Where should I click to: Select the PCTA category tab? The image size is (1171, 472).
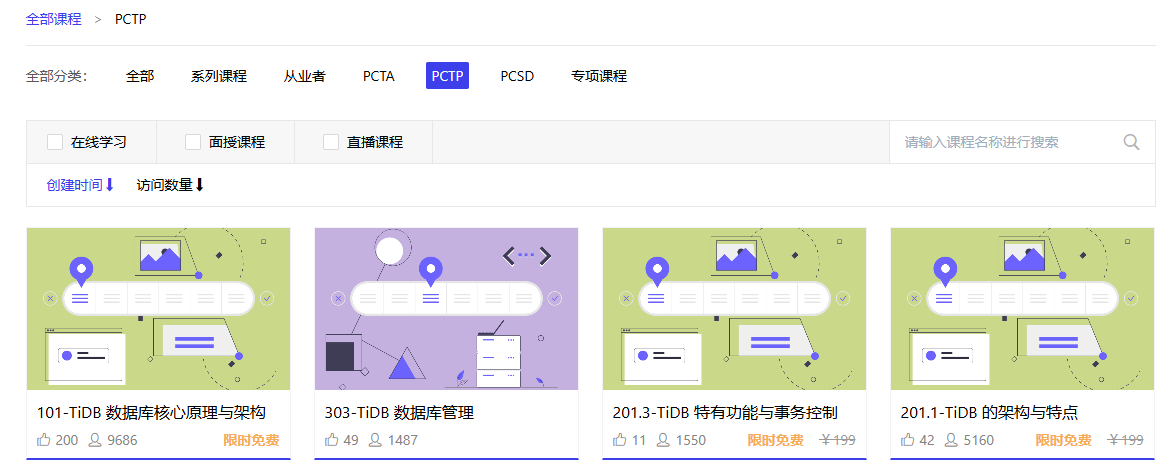coord(379,76)
